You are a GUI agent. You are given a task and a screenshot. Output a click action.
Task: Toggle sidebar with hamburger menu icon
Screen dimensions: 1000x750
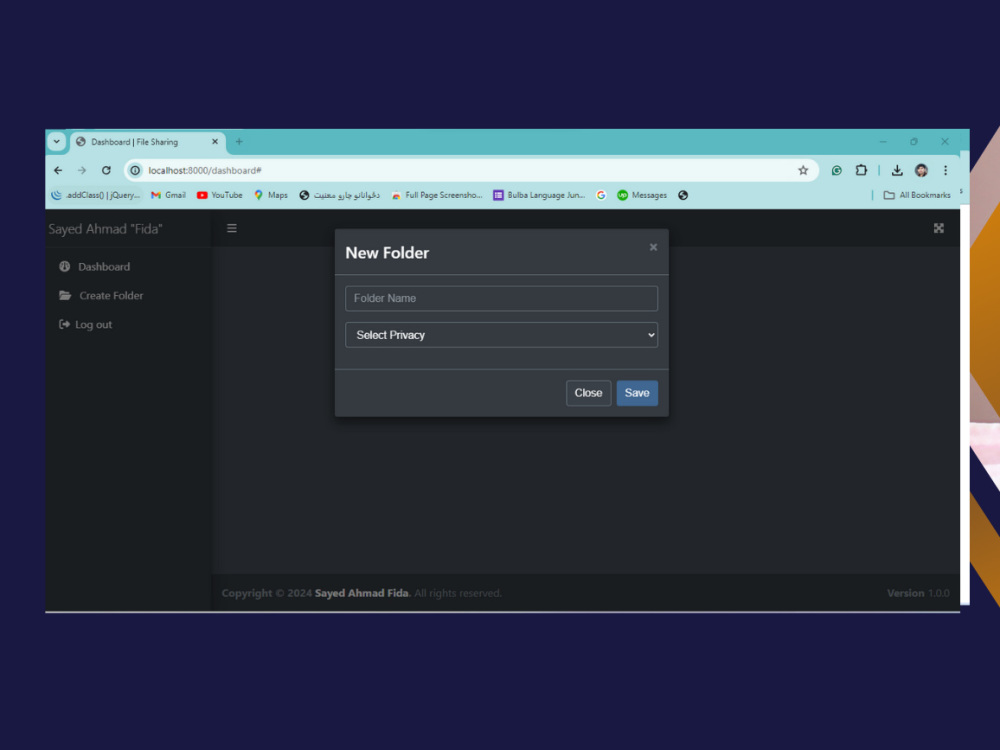(232, 228)
